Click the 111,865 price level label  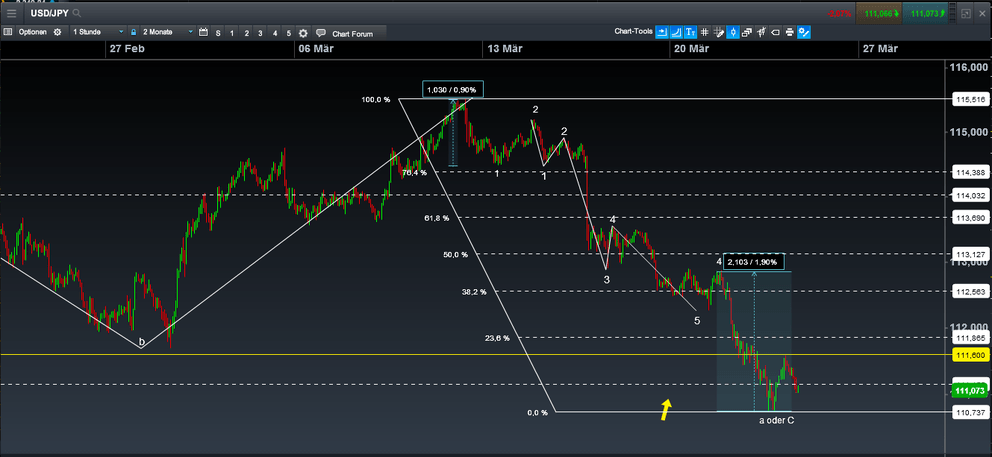(970, 338)
